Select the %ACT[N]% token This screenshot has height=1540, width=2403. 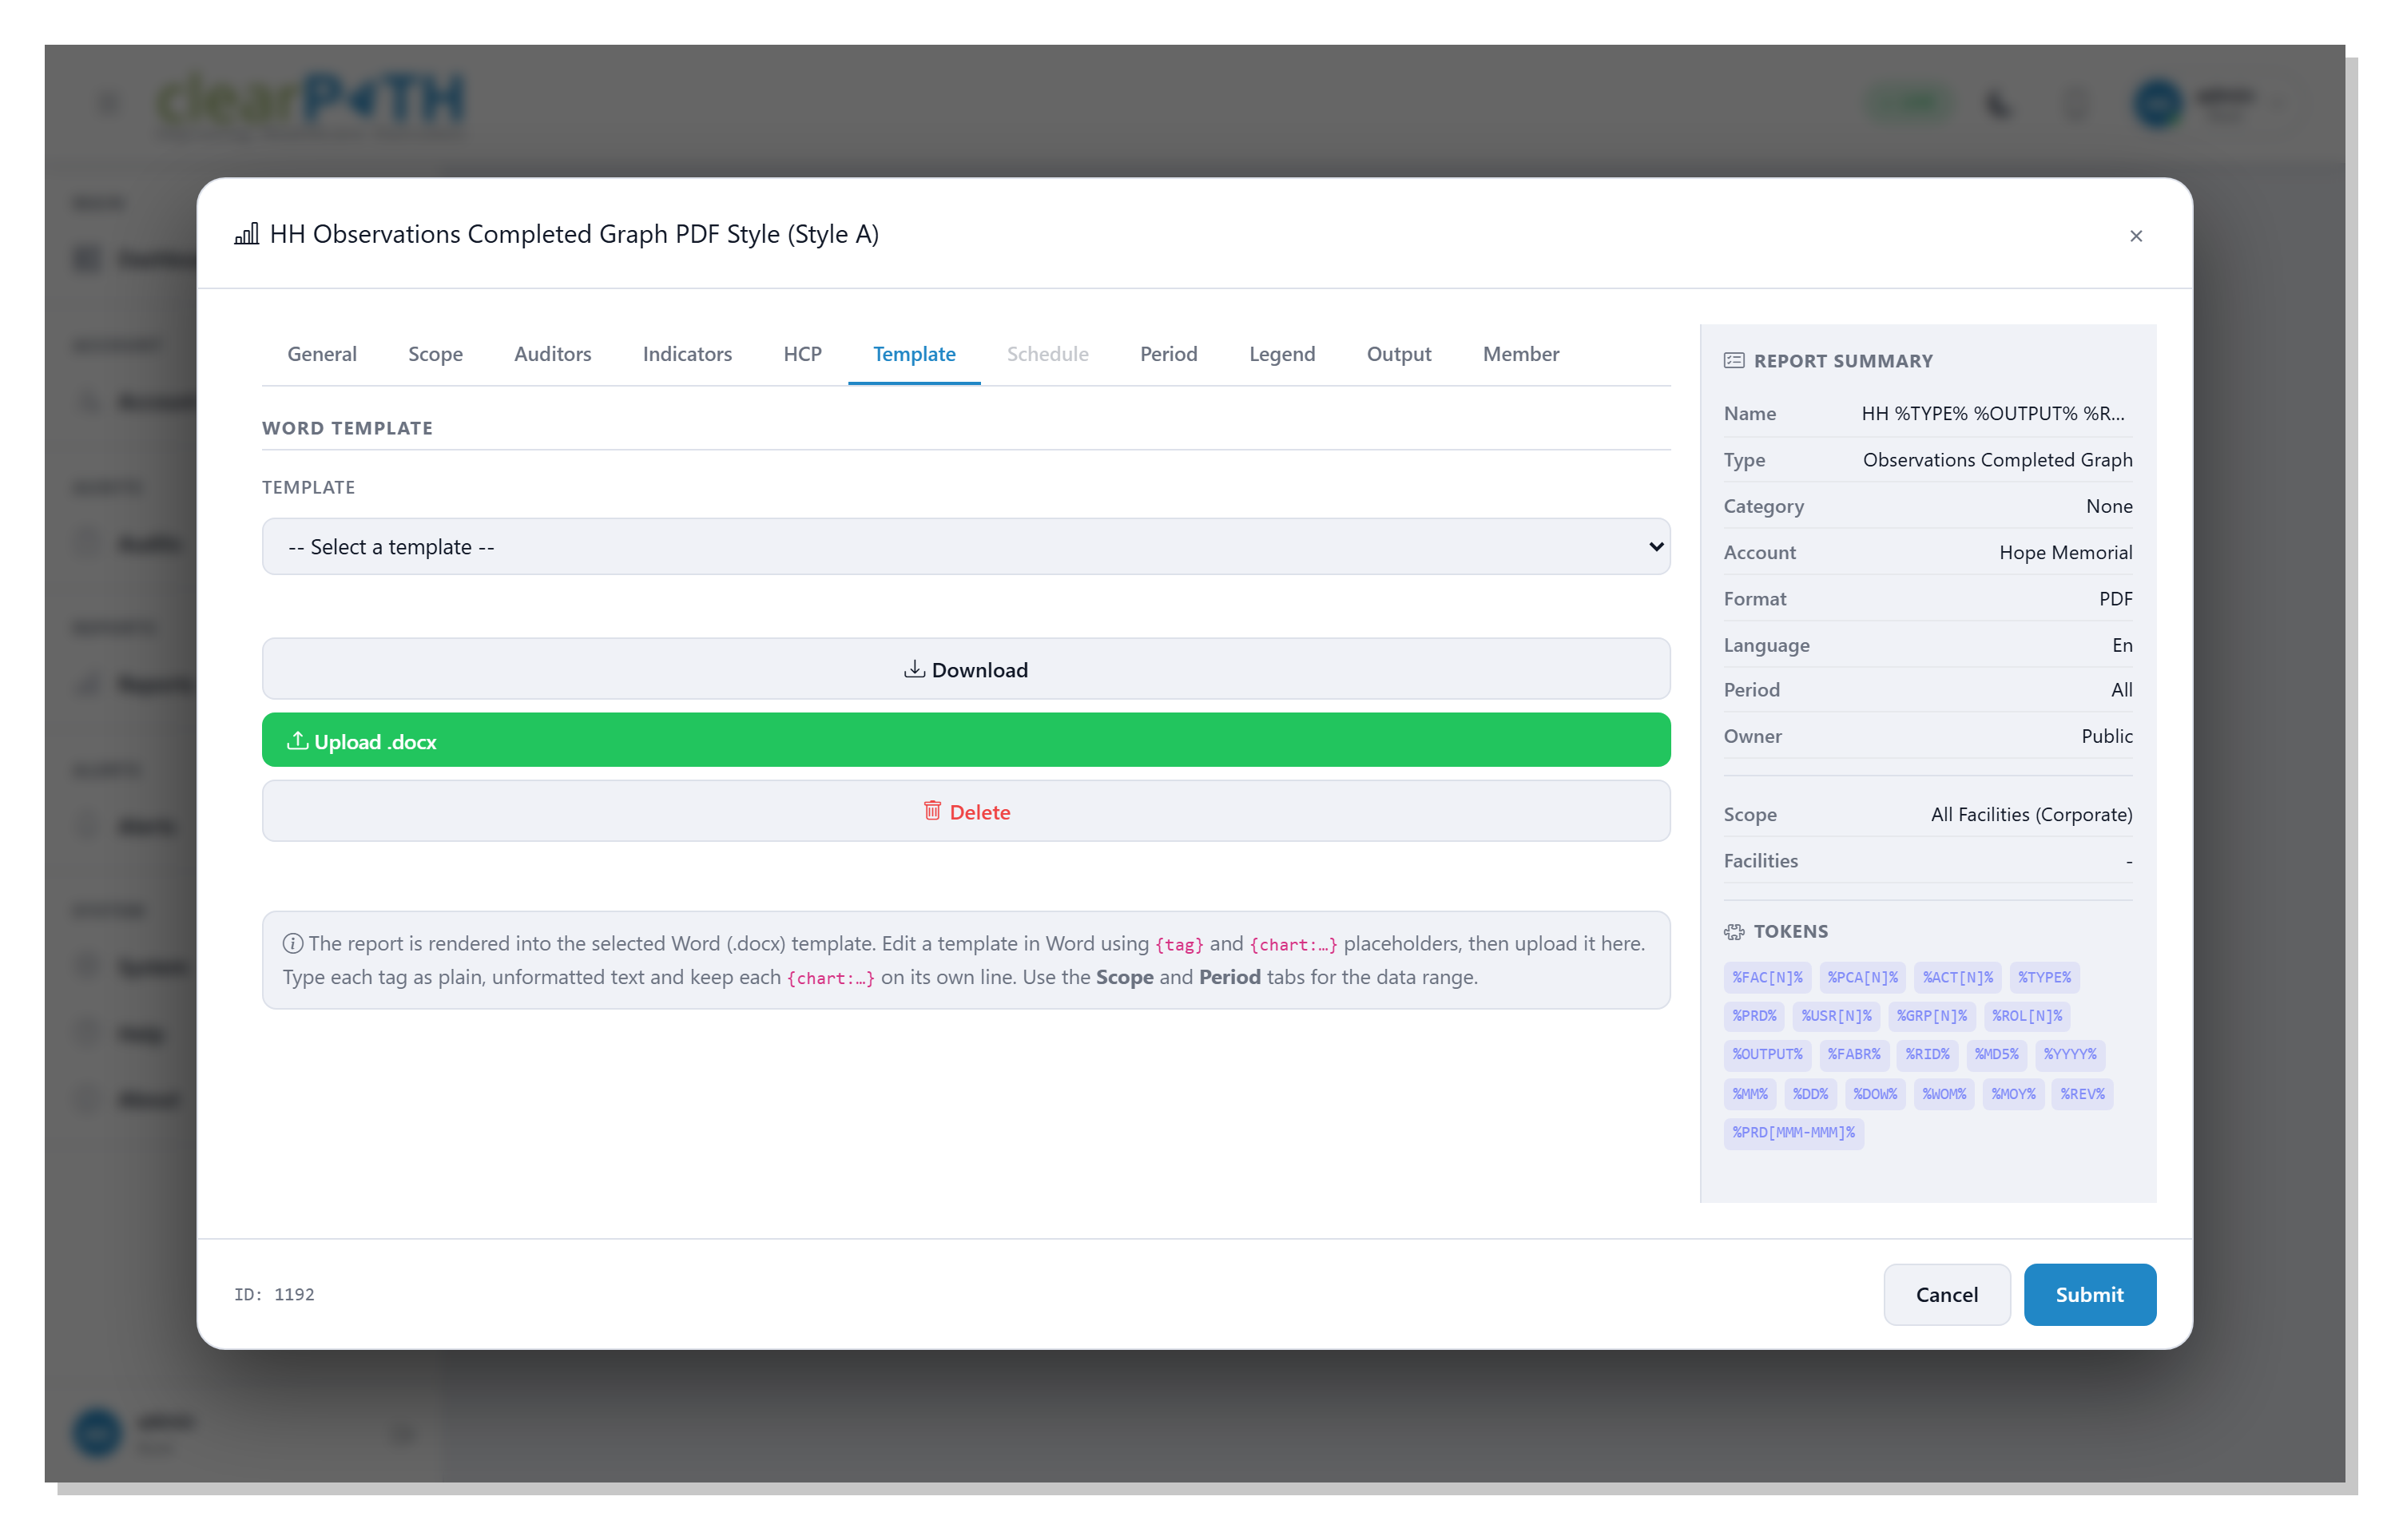click(1957, 977)
